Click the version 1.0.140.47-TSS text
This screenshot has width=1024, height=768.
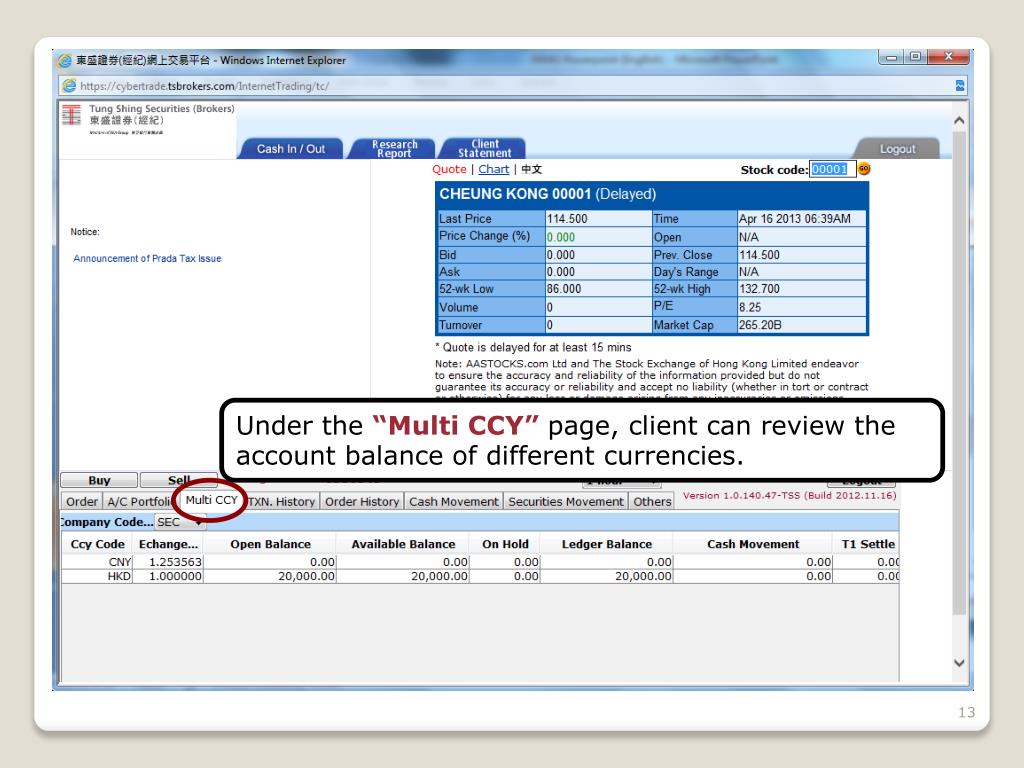(x=789, y=496)
